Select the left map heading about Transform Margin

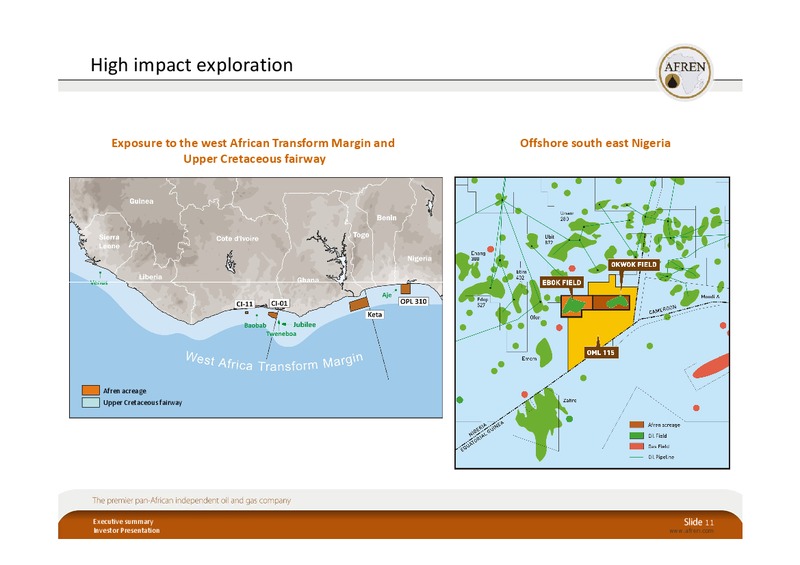254,151
